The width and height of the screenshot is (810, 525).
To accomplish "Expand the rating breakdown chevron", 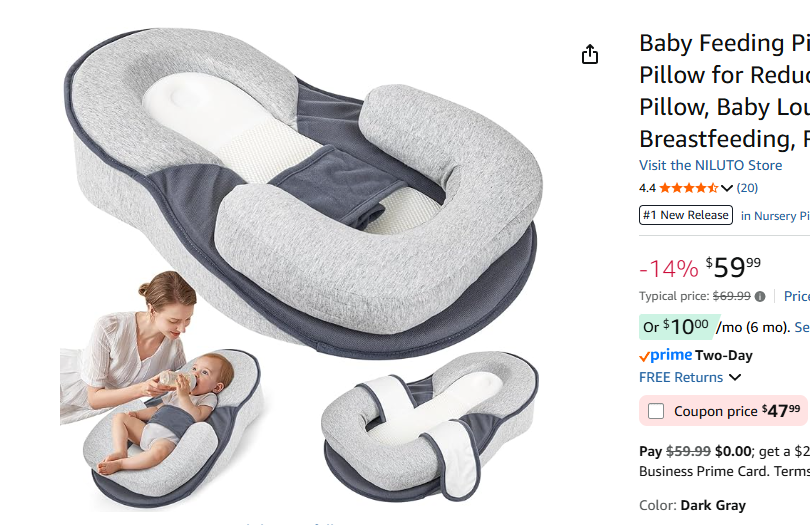I will (727, 188).
